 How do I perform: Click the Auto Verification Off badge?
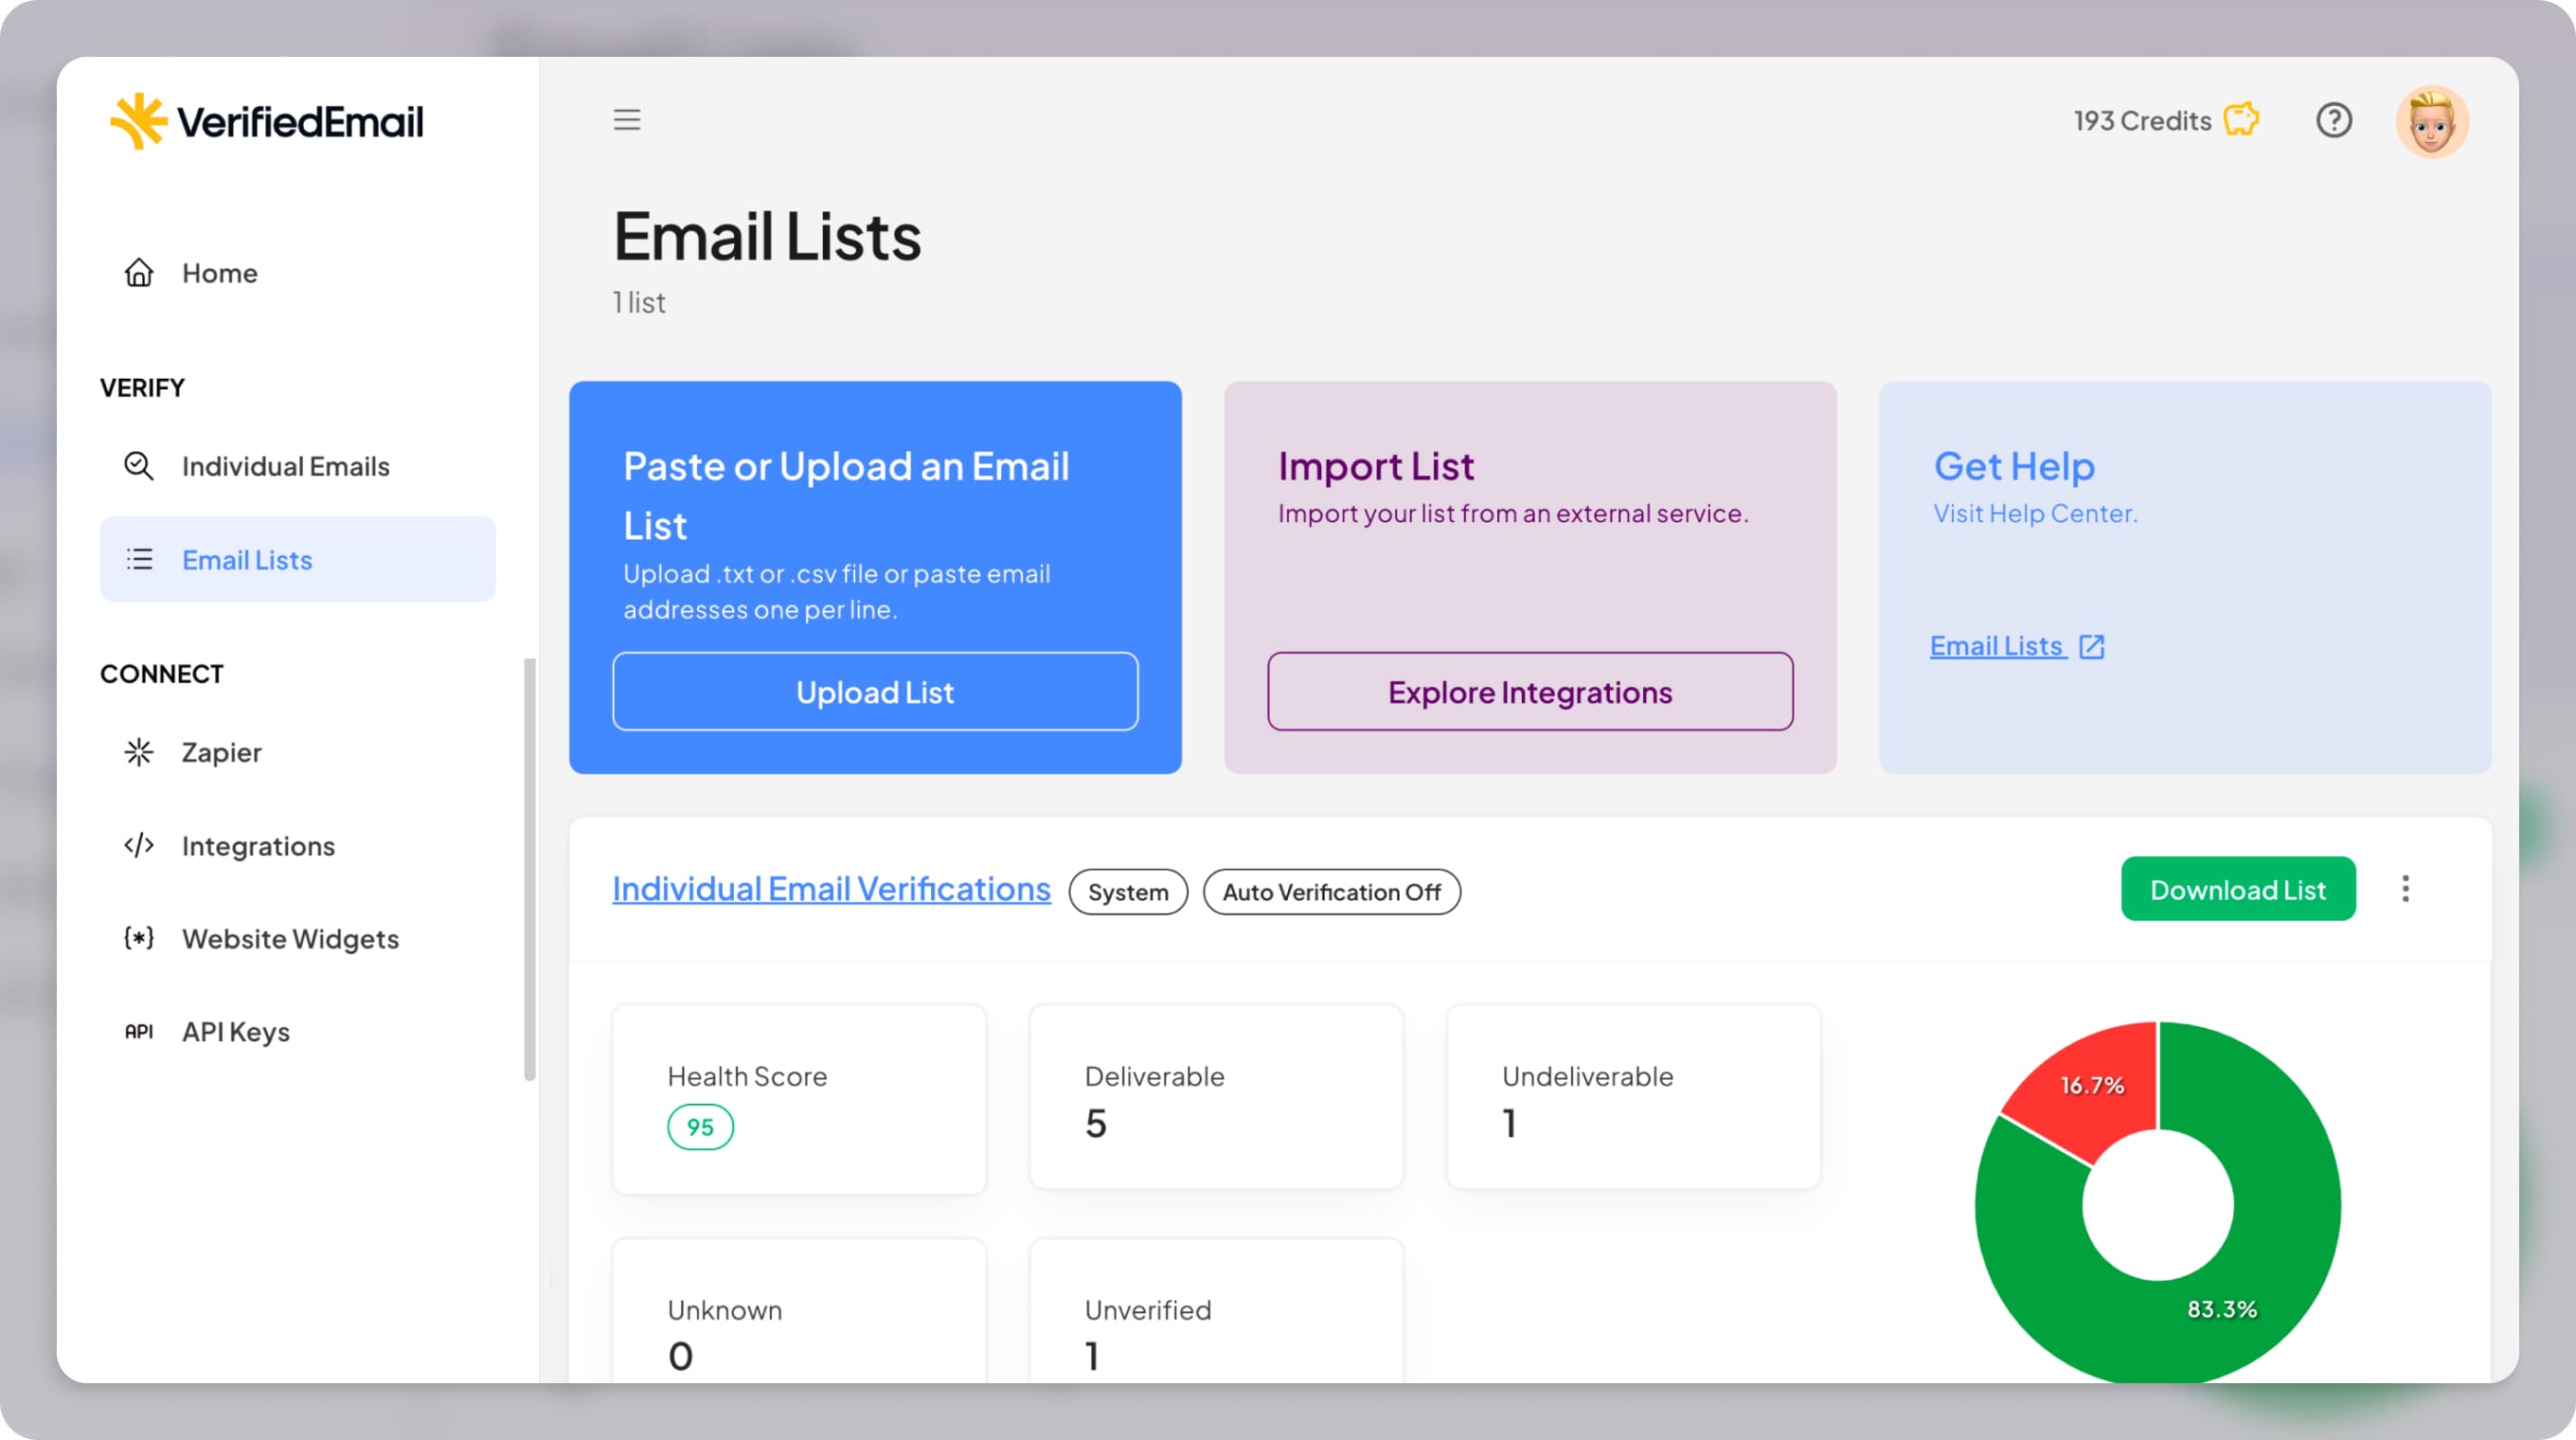(x=1331, y=892)
